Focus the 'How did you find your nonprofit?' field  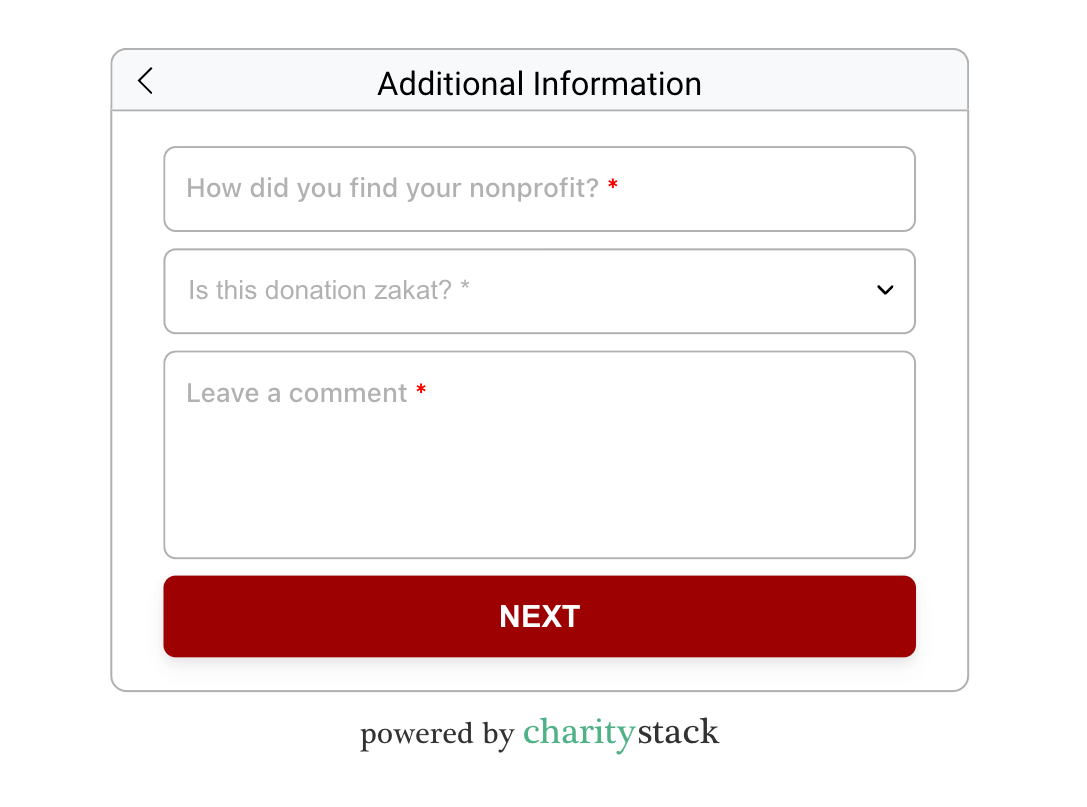click(x=539, y=189)
